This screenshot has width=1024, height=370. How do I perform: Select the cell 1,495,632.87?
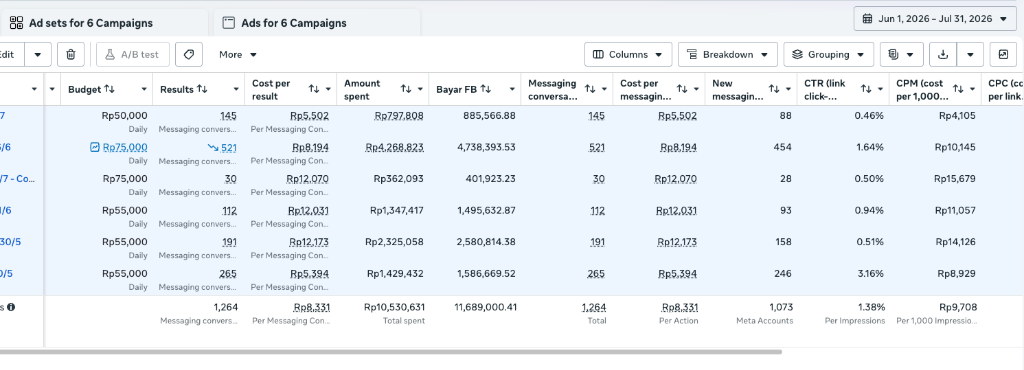coord(486,210)
